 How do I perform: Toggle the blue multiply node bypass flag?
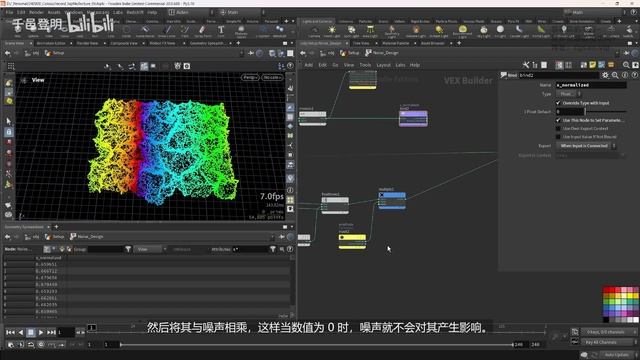382,195
